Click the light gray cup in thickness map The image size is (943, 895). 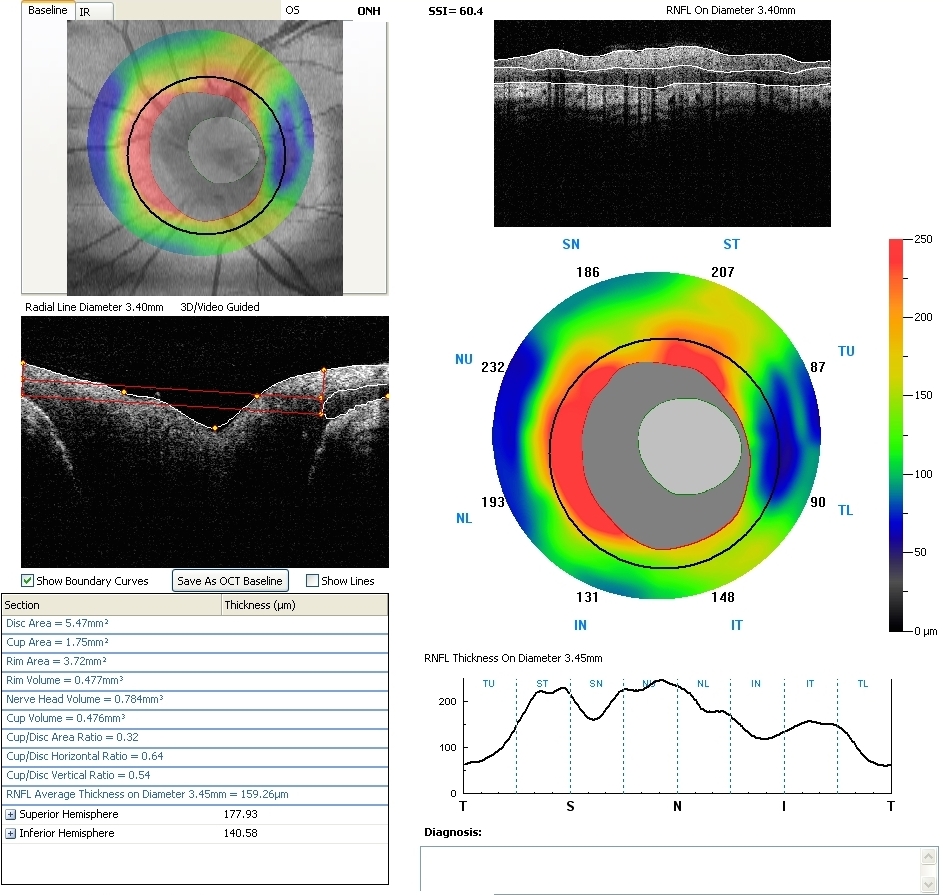pos(694,446)
